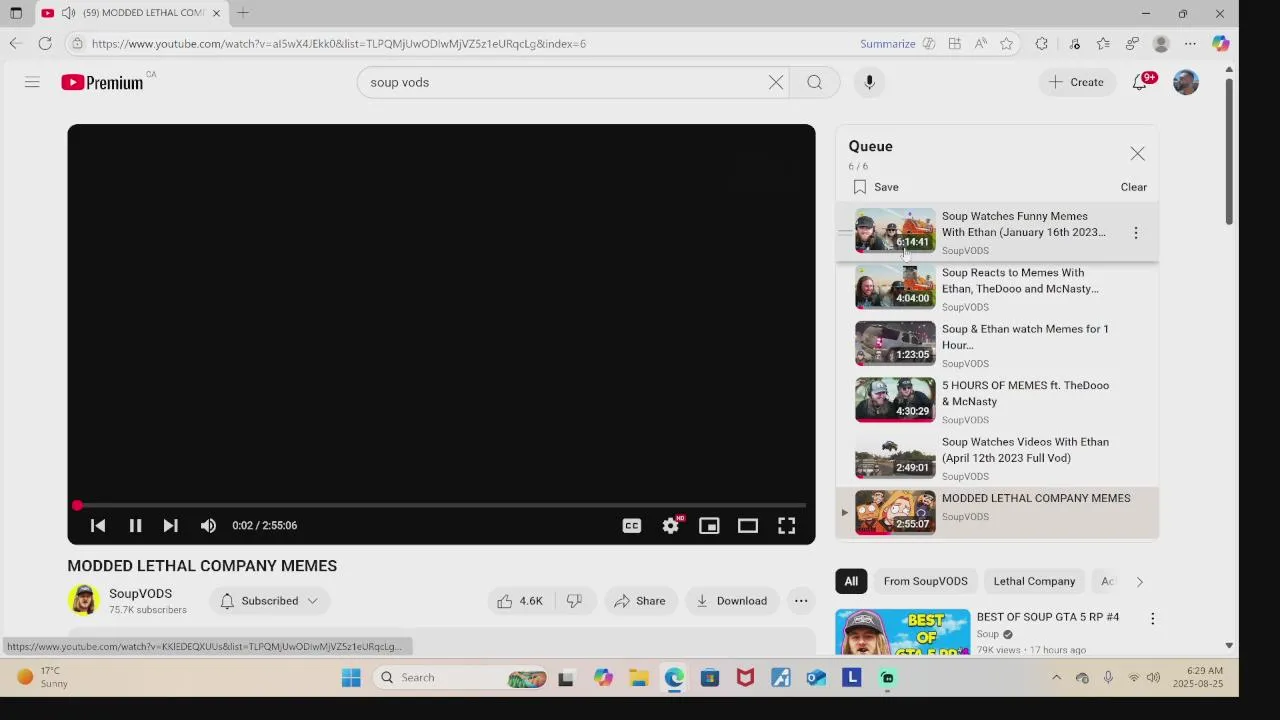
Task: Select the 'From SoupVODS' filter chip
Action: pos(926,581)
